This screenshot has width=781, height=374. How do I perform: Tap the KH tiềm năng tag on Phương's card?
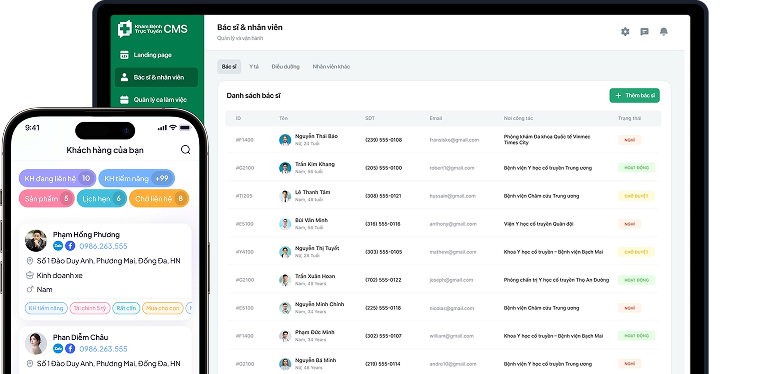46,308
